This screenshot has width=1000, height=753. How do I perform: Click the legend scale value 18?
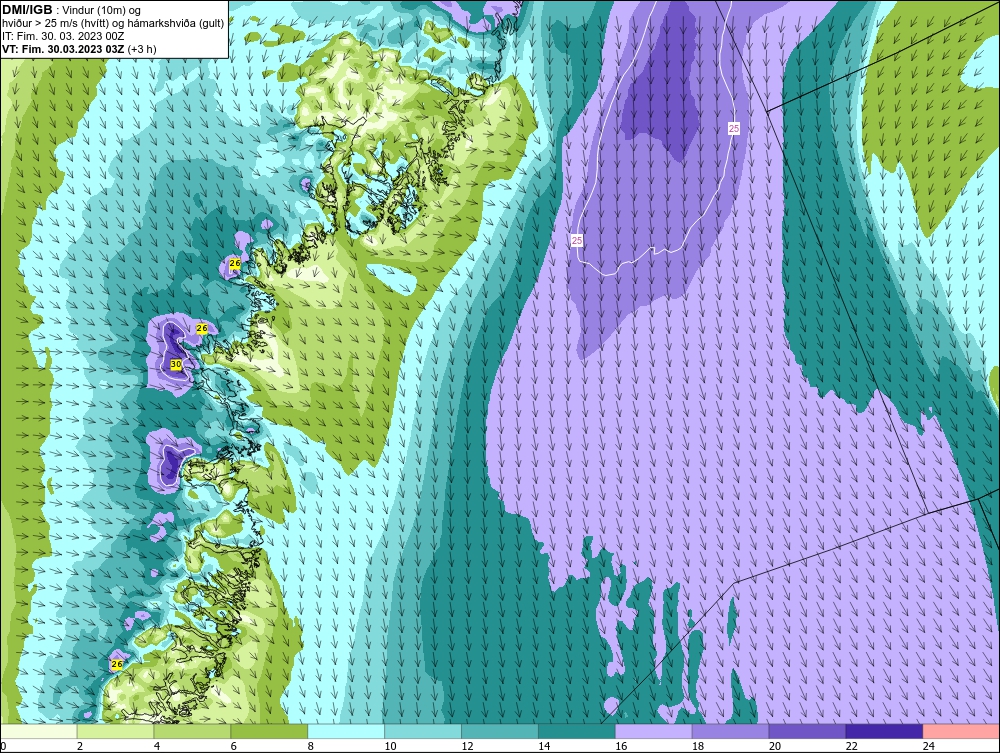pos(698,746)
